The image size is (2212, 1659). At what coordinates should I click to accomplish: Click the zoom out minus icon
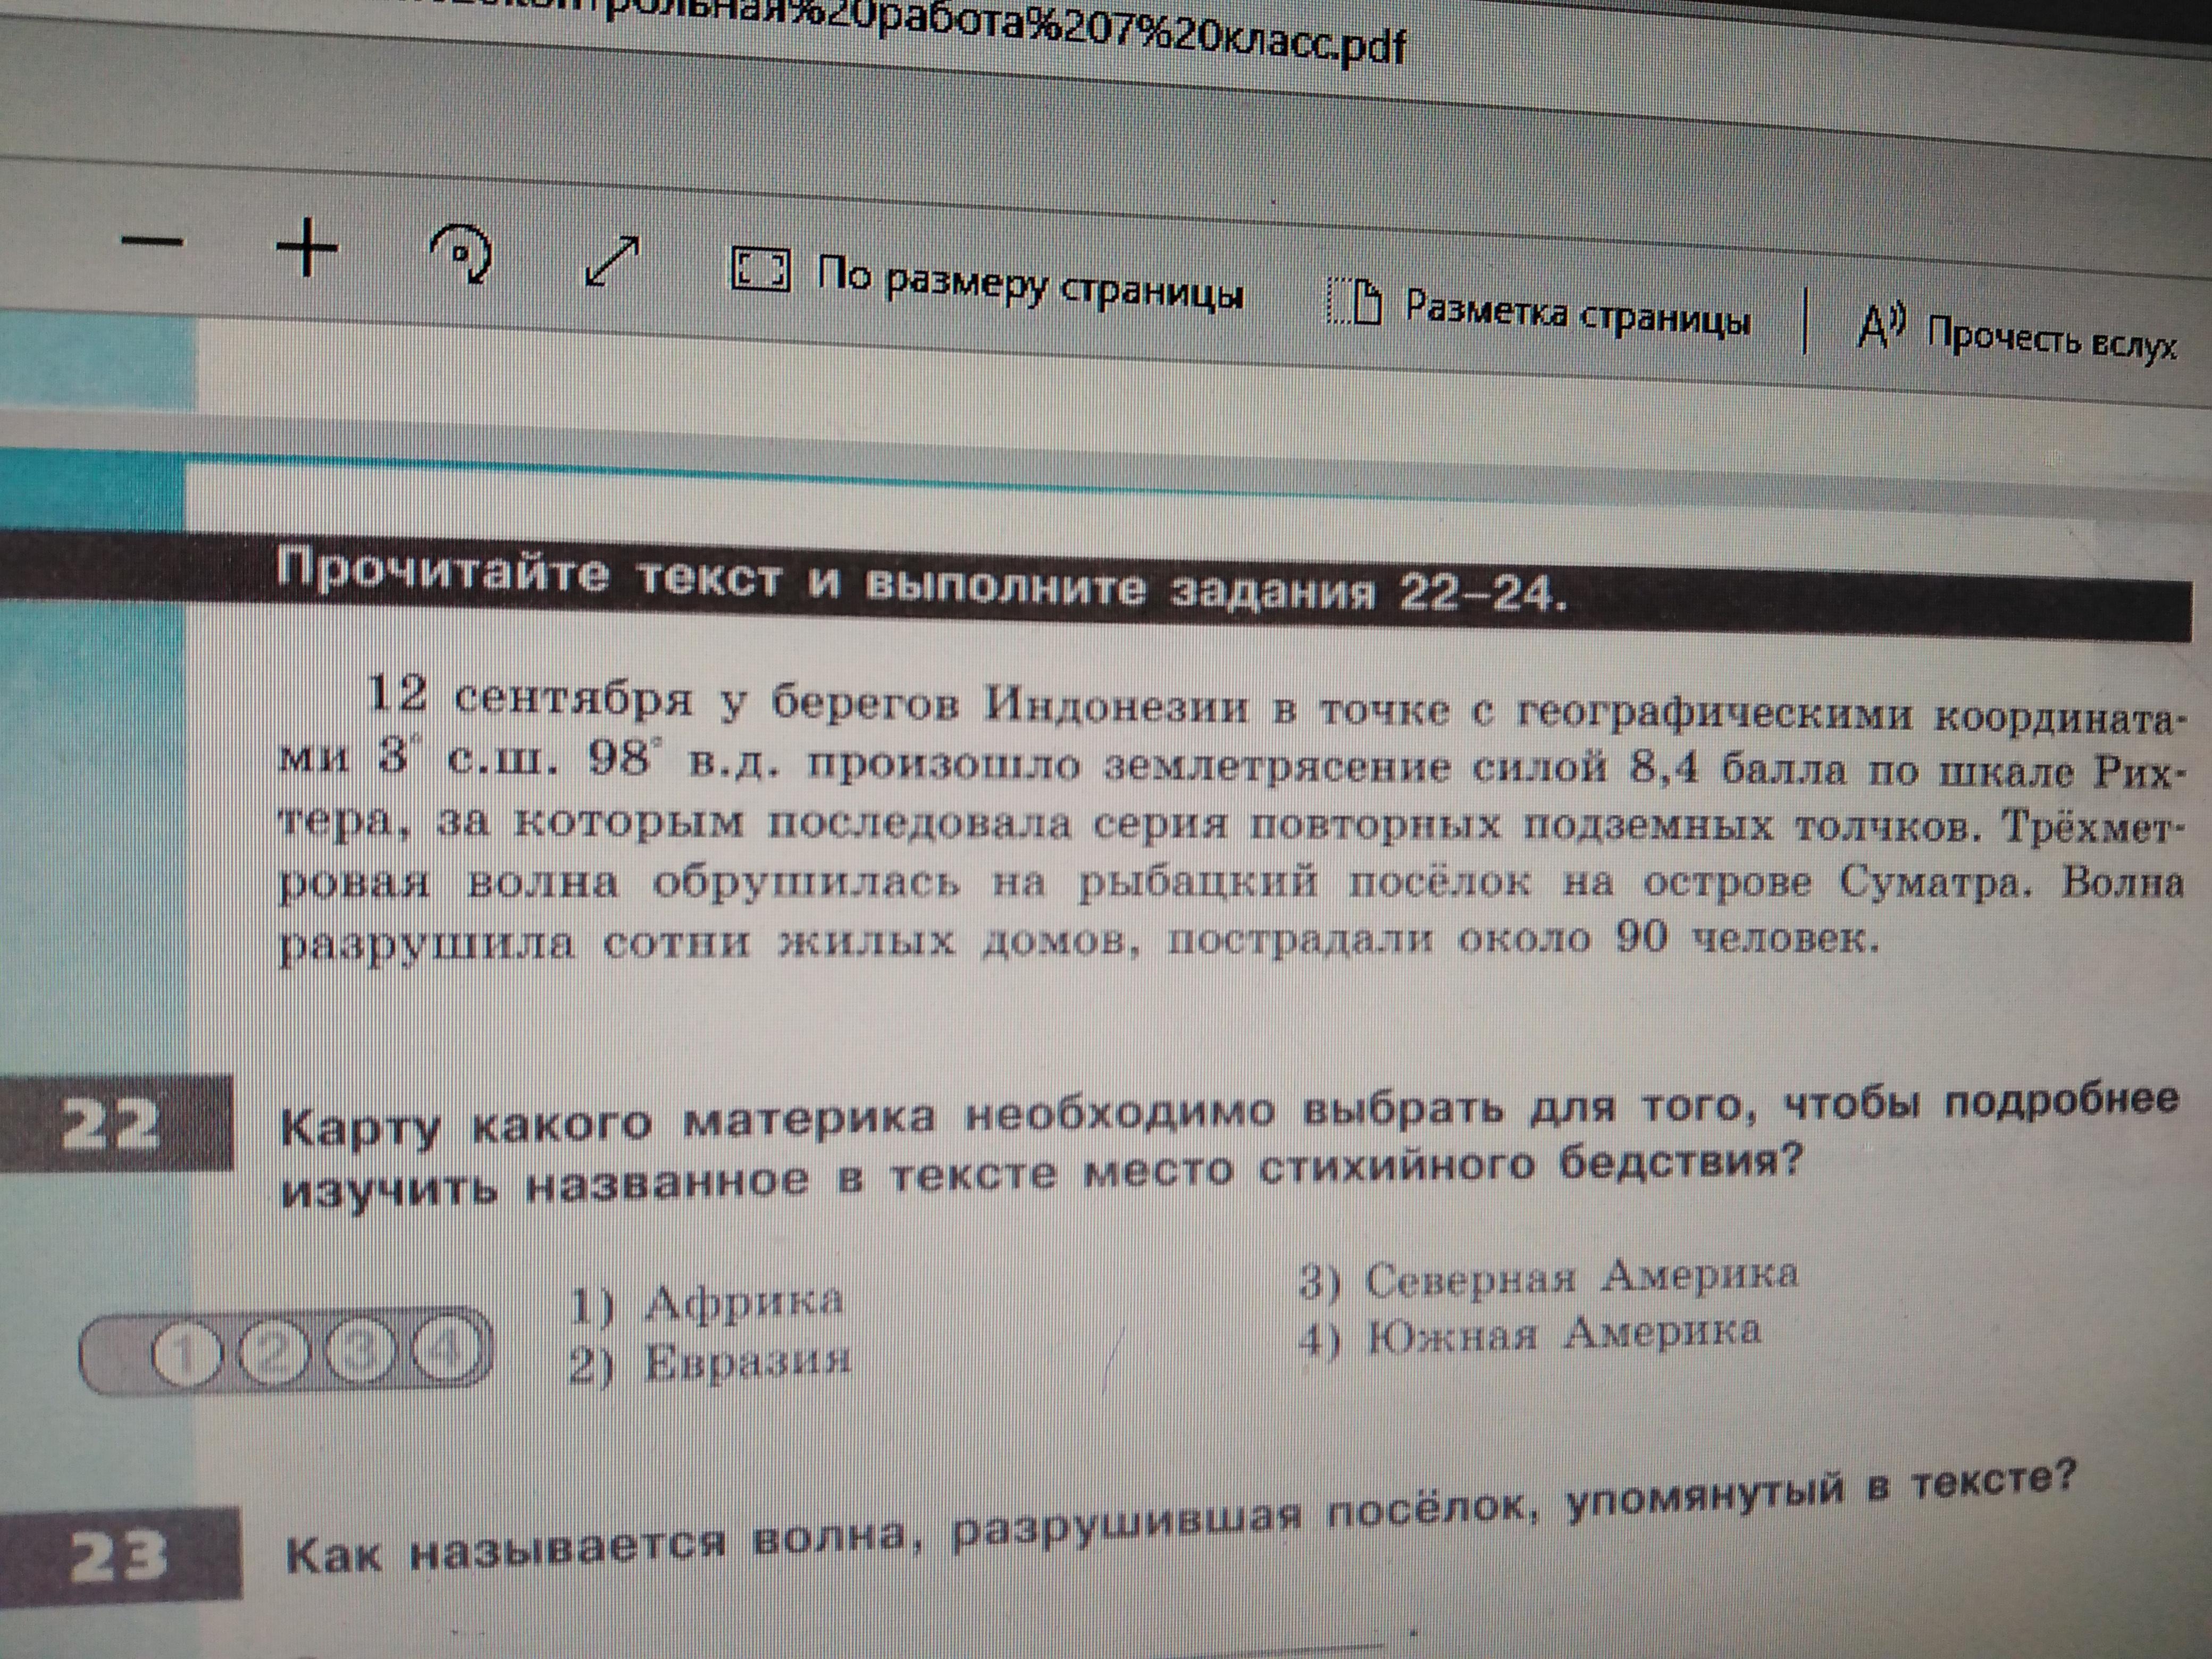pyautogui.click(x=152, y=241)
